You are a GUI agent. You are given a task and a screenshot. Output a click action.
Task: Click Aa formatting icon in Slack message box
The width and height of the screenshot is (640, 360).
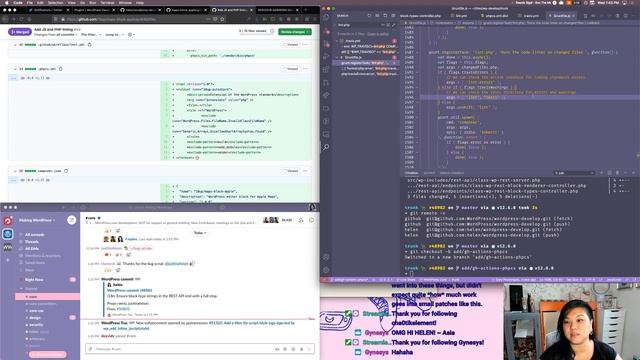pos(277,349)
